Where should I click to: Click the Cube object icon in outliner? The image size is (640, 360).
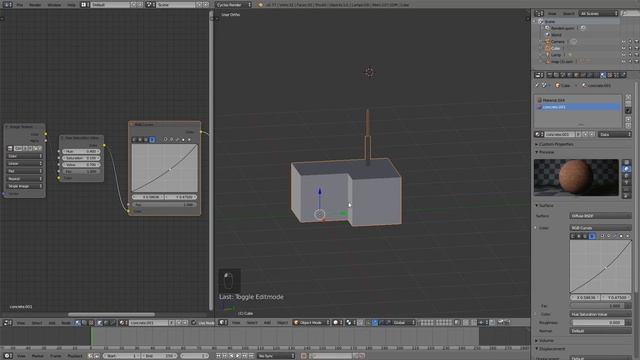(x=547, y=48)
